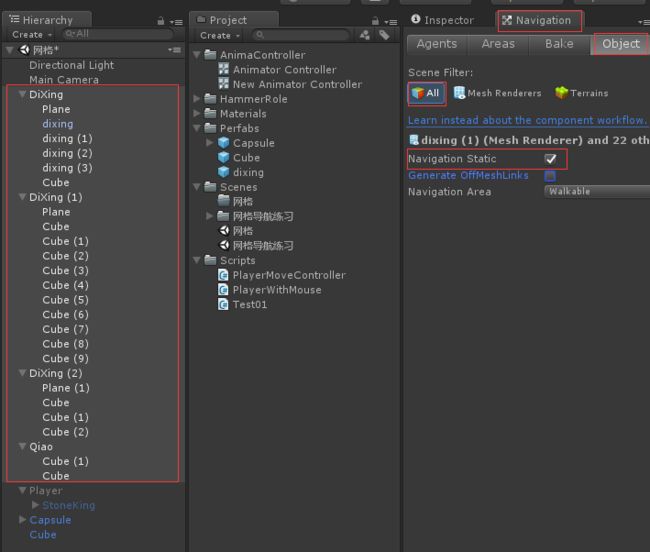
Task: Open the Agents tab in Navigation
Action: coord(437,44)
